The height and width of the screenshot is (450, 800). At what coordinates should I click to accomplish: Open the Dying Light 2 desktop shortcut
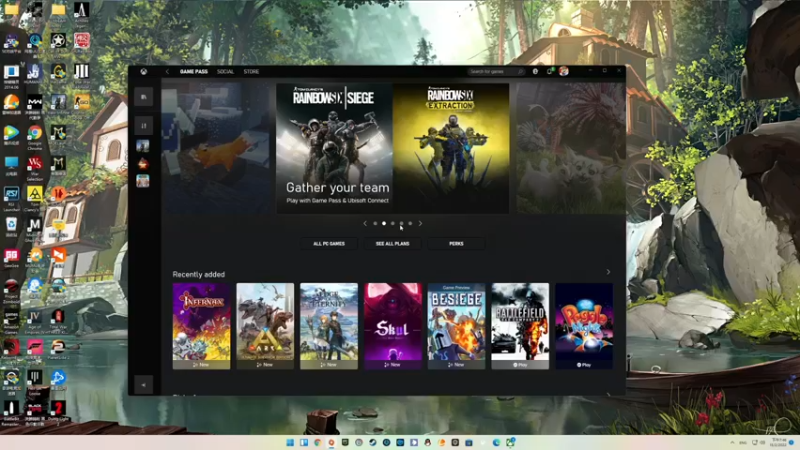(58, 412)
